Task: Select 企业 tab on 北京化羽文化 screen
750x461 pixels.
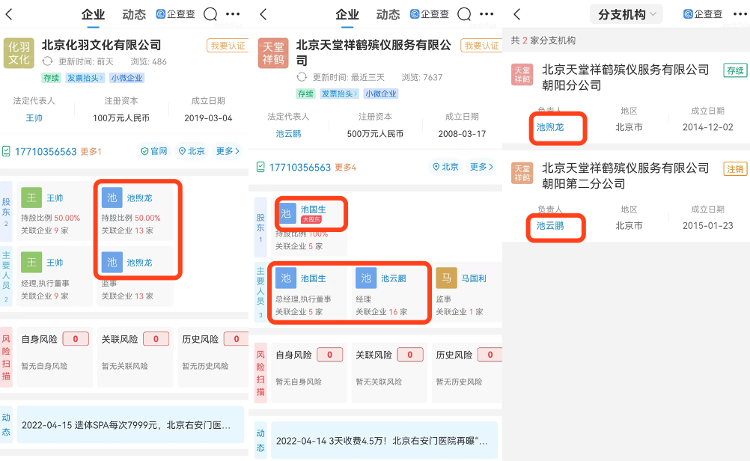Action: pyautogui.click(x=93, y=14)
